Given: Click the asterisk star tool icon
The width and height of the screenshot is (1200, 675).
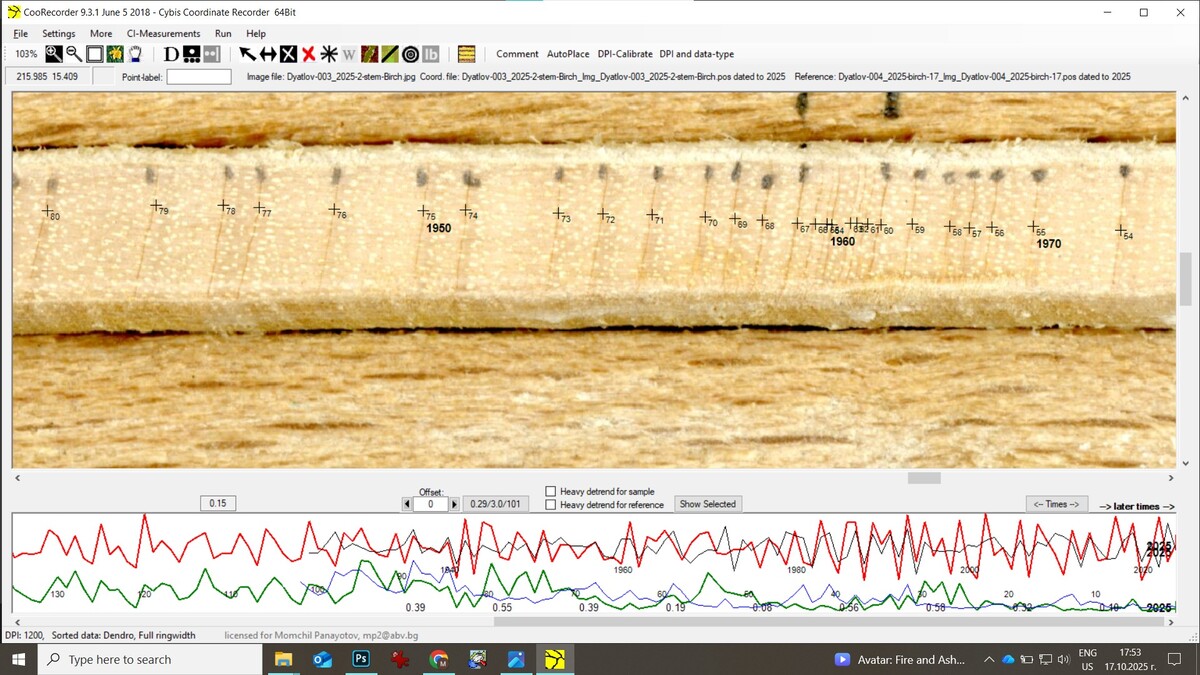Looking at the screenshot, I should [328, 54].
